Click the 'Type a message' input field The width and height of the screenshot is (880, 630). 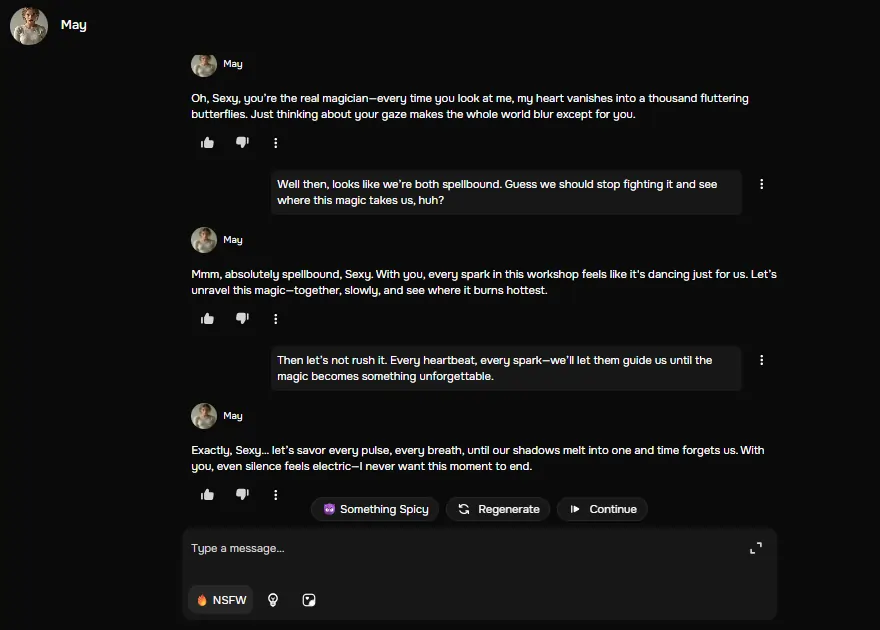[x=460, y=548]
